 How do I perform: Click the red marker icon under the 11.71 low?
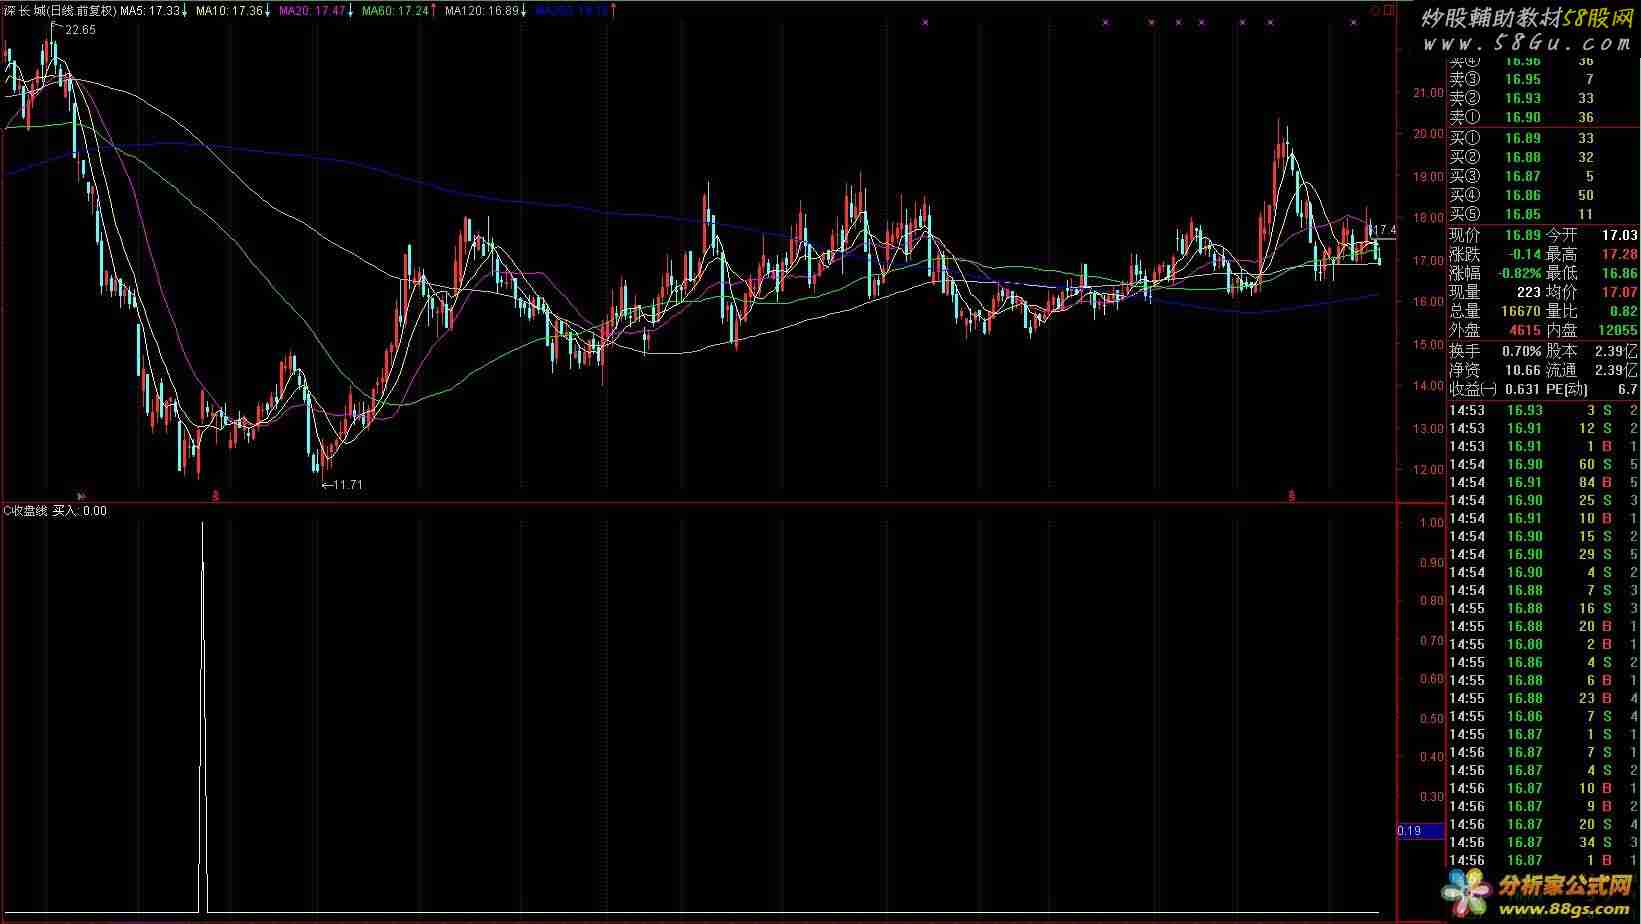(x=215, y=495)
